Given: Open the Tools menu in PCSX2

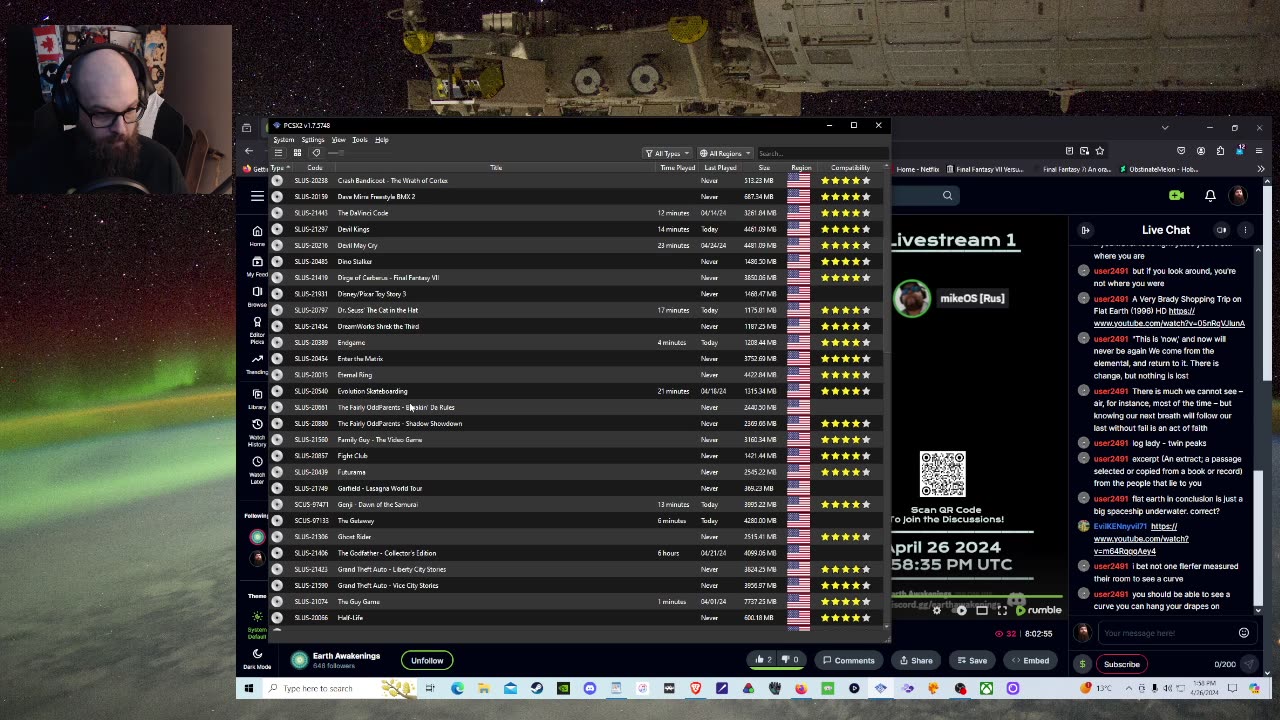Looking at the screenshot, I should (359, 140).
